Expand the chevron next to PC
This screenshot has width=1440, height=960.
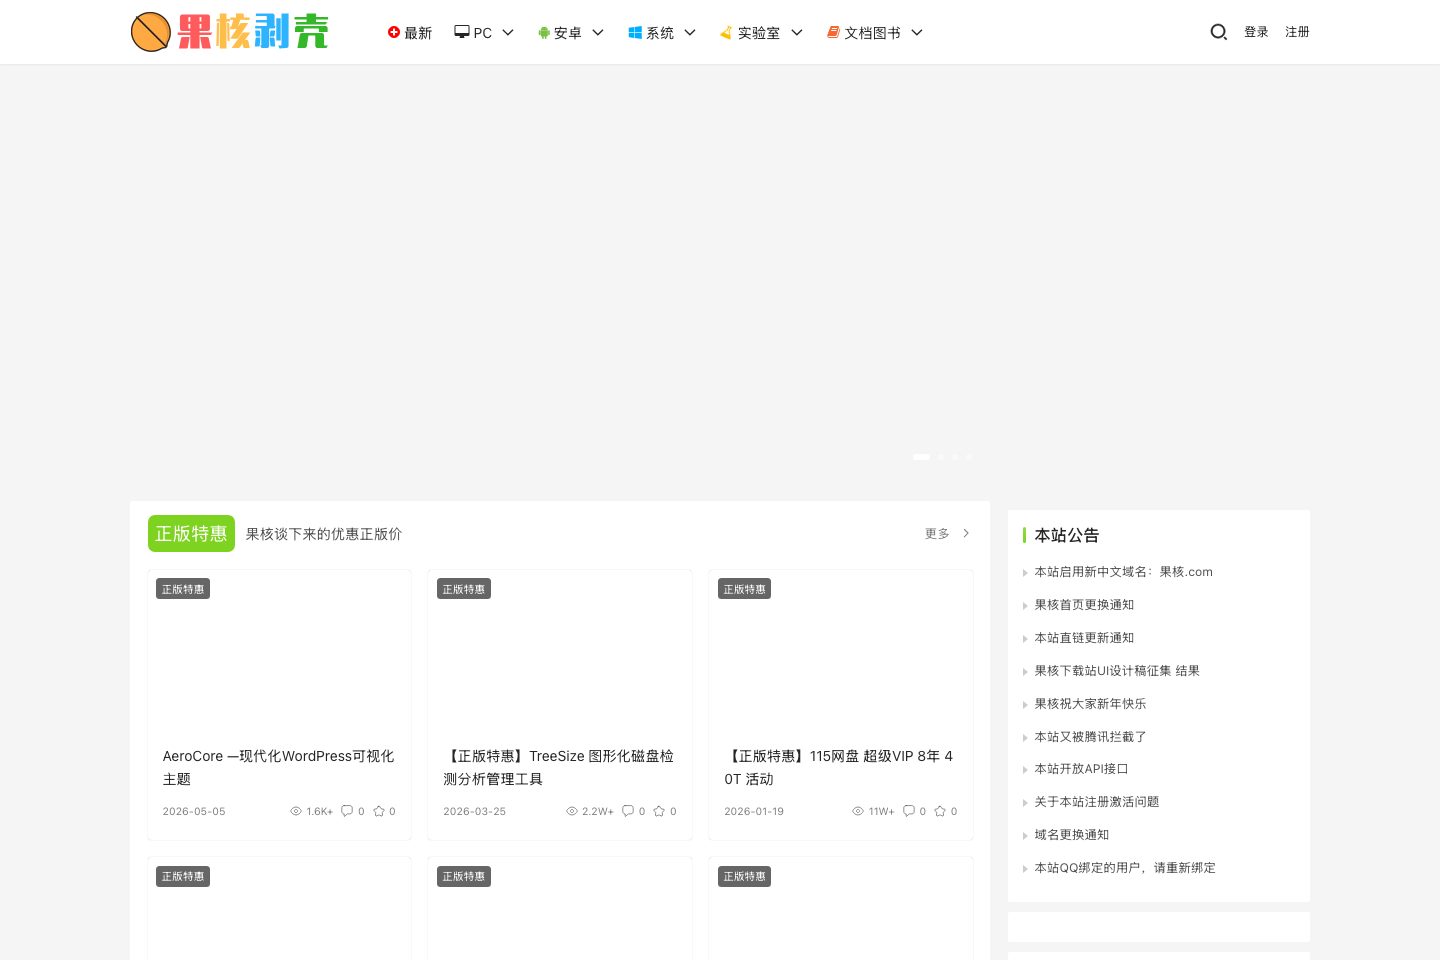click(x=508, y=33)
